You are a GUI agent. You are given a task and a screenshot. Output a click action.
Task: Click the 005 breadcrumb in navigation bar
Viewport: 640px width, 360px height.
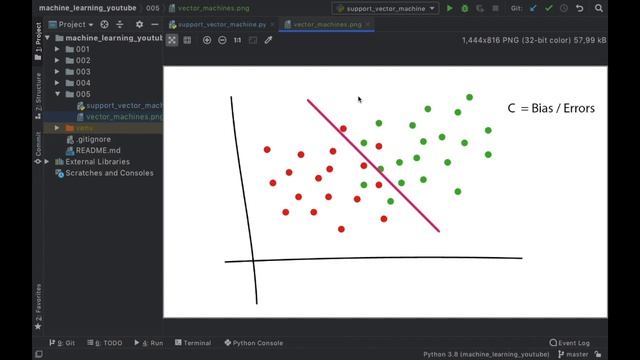tap(153, 8)
